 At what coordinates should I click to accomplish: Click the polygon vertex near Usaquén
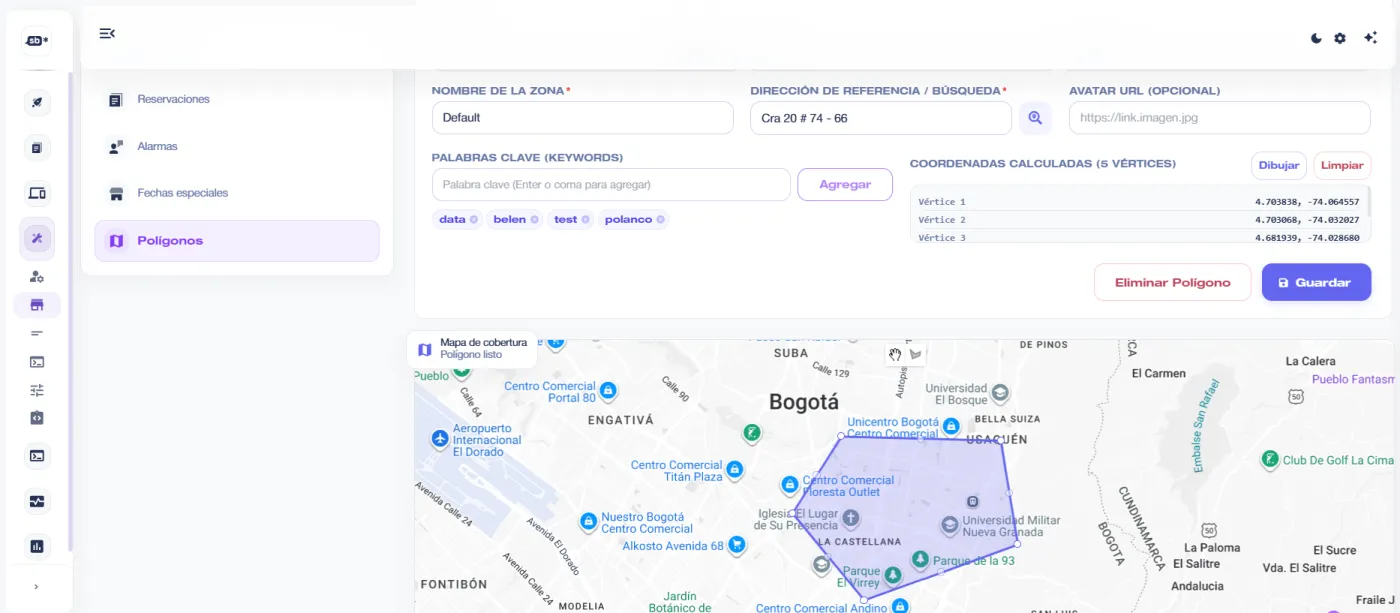pyautogui.click(x=1000, y=442)
